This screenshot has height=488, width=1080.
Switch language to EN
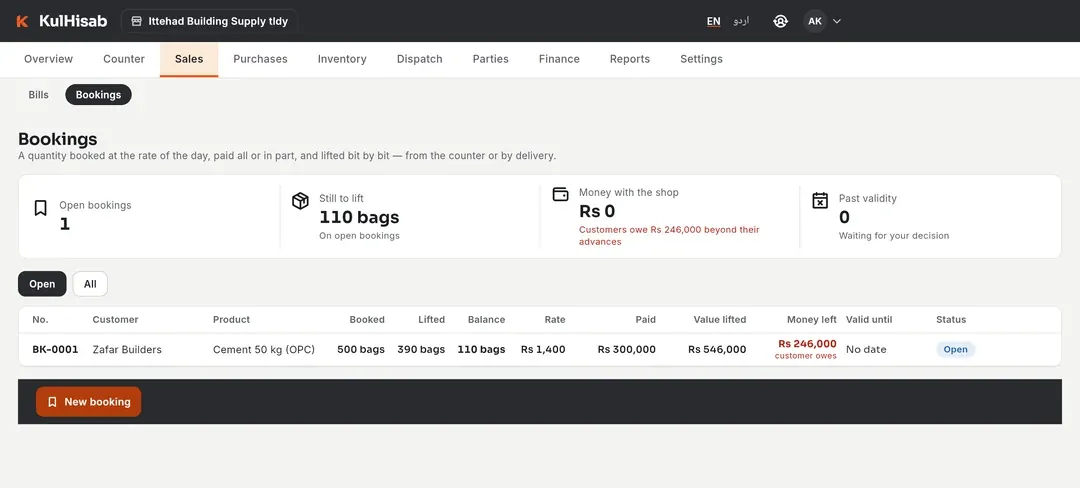(x=714, y=21)
